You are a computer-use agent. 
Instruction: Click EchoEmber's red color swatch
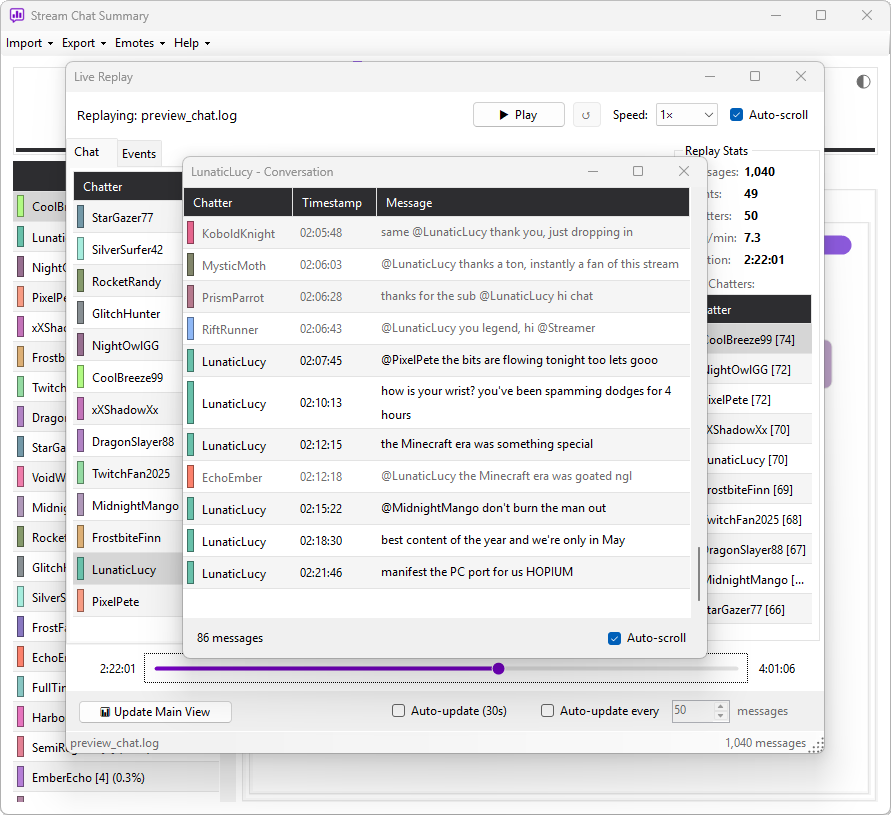[191, 477]
